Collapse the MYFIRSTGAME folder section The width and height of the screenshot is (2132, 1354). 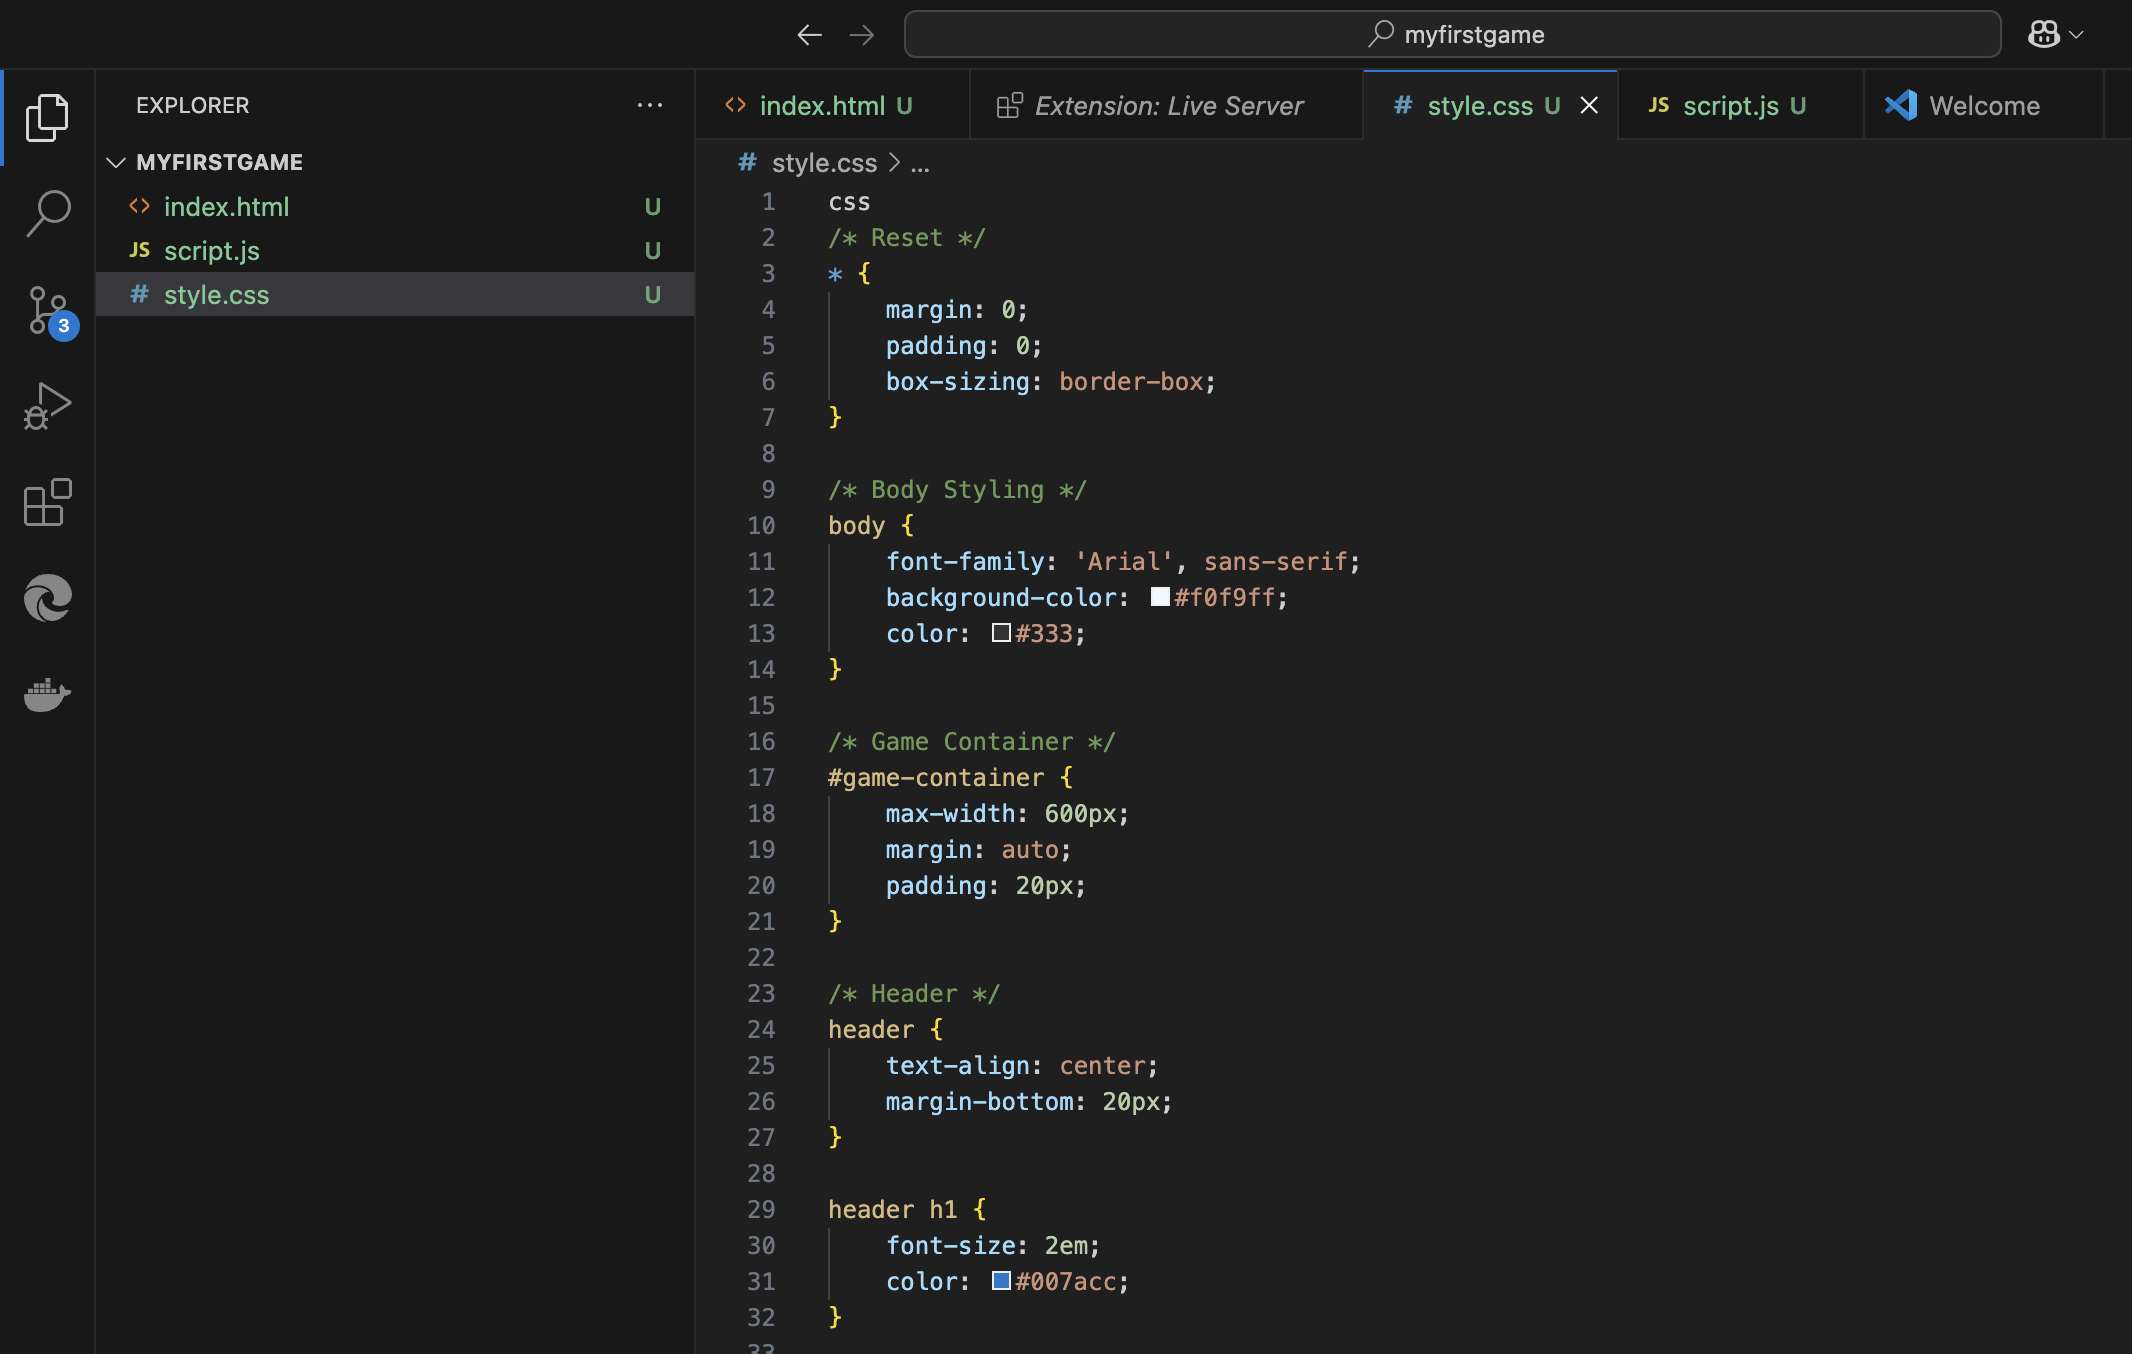click(x=116, y=162)
